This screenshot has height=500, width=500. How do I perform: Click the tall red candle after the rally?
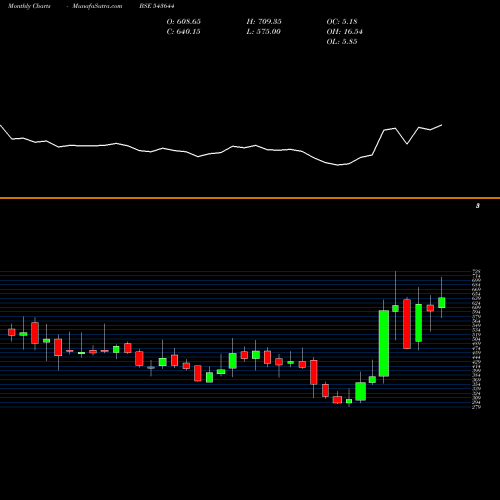coord(407,324)
